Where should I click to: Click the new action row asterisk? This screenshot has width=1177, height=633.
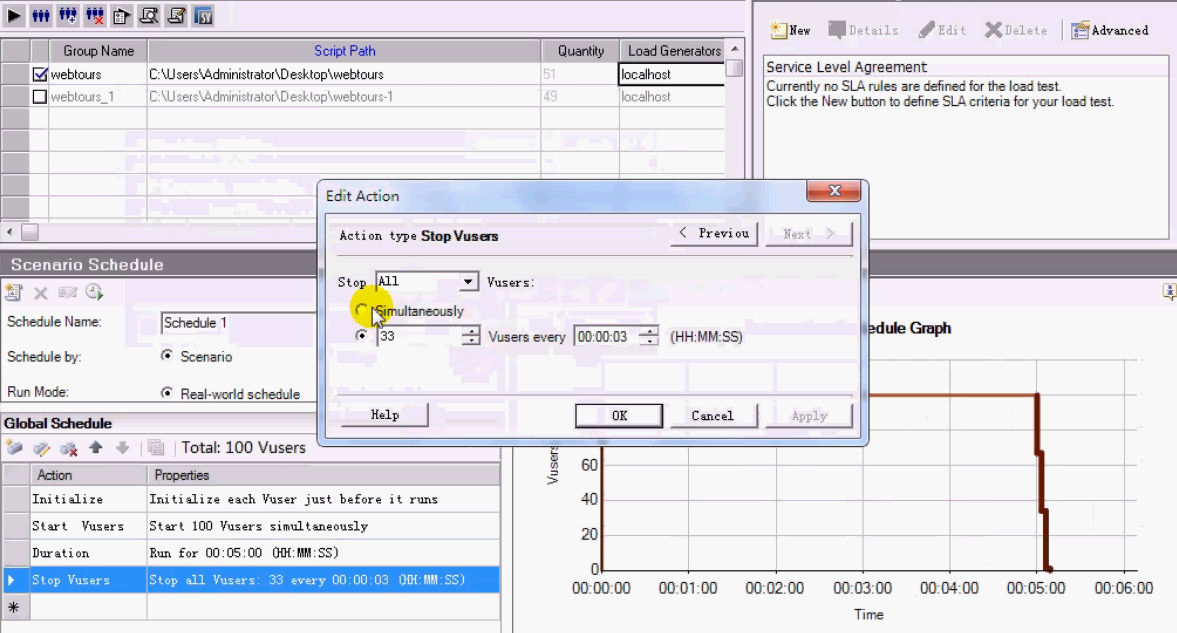coord(14,607)
